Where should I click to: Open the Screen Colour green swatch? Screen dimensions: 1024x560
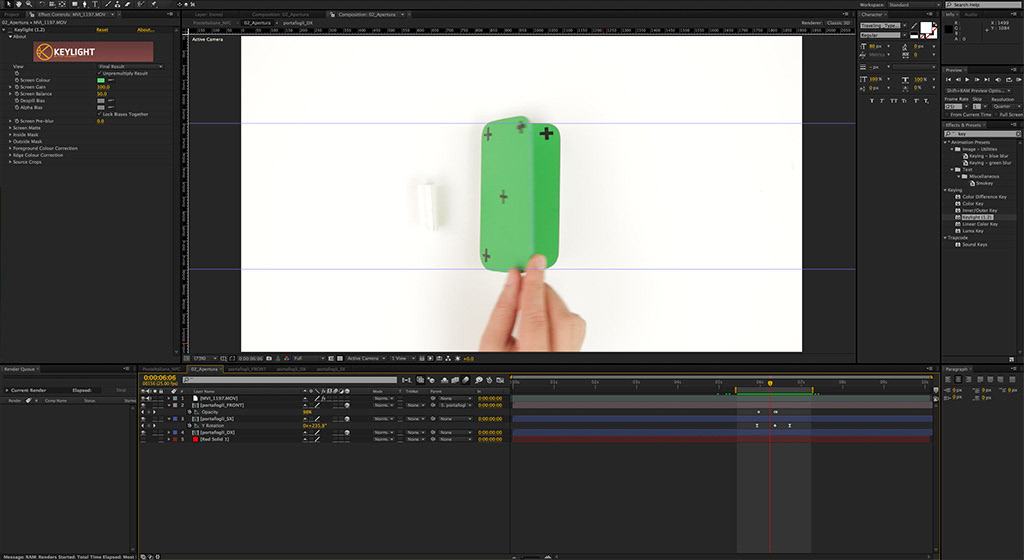101,80
